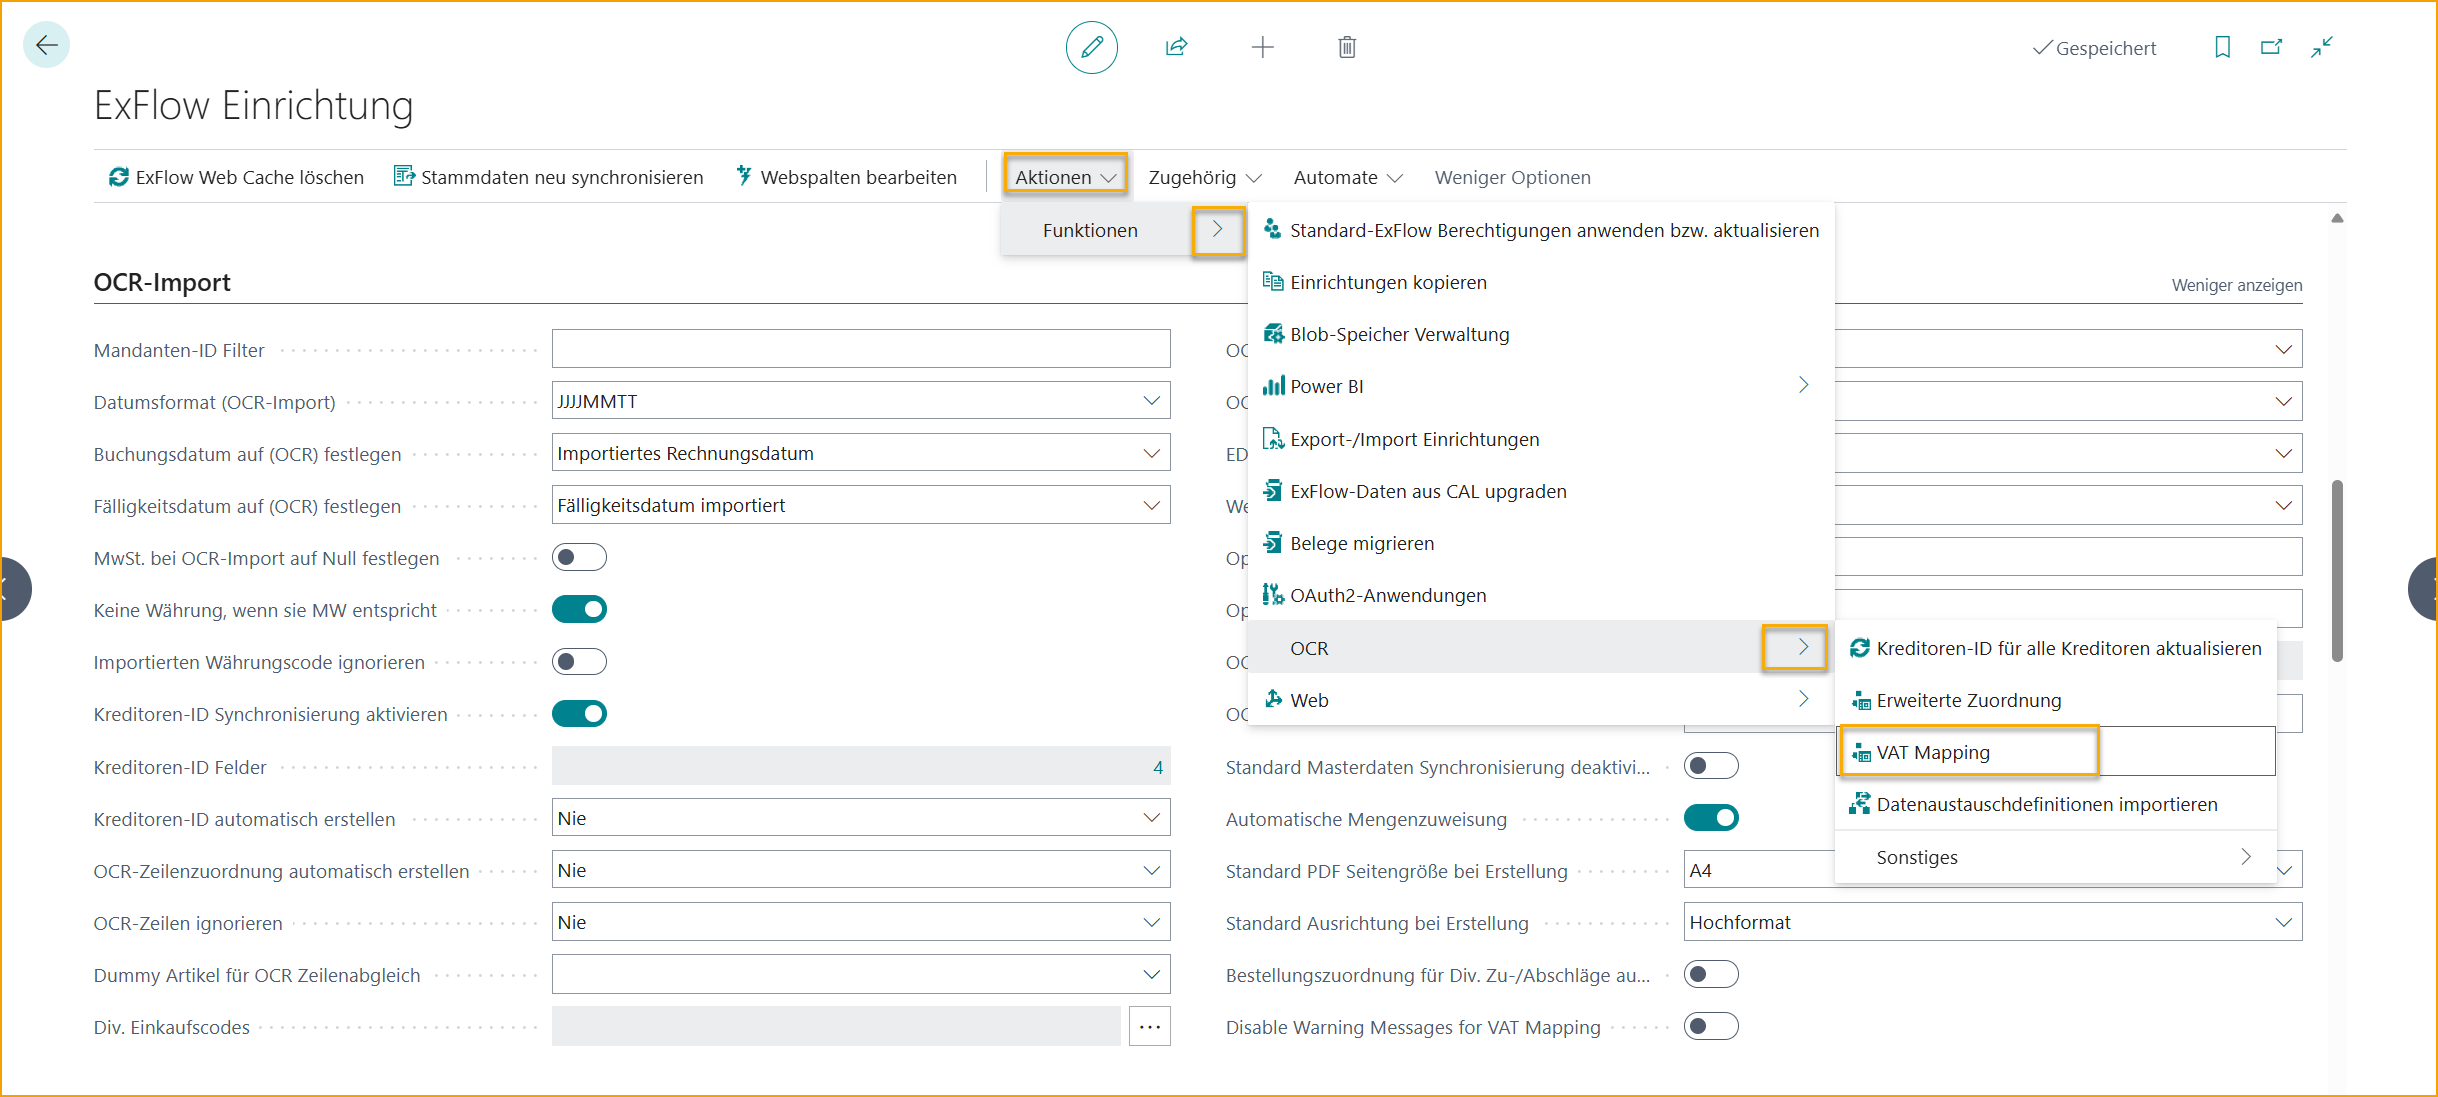Click the share icon
2438x1097 pixels.
coord(1177,47)
